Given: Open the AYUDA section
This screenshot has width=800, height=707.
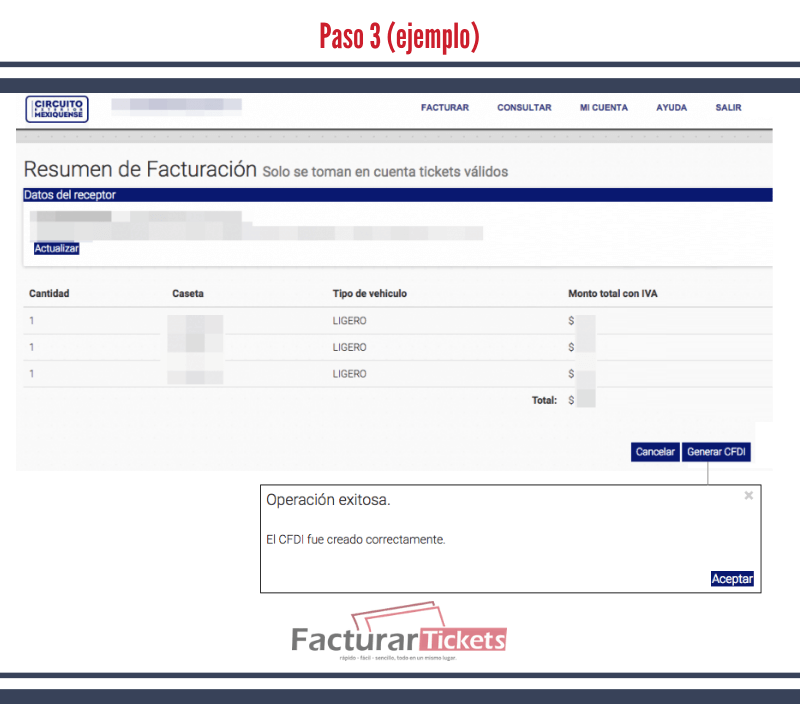Looking at the screenshot, I should (x=671, y=107).
